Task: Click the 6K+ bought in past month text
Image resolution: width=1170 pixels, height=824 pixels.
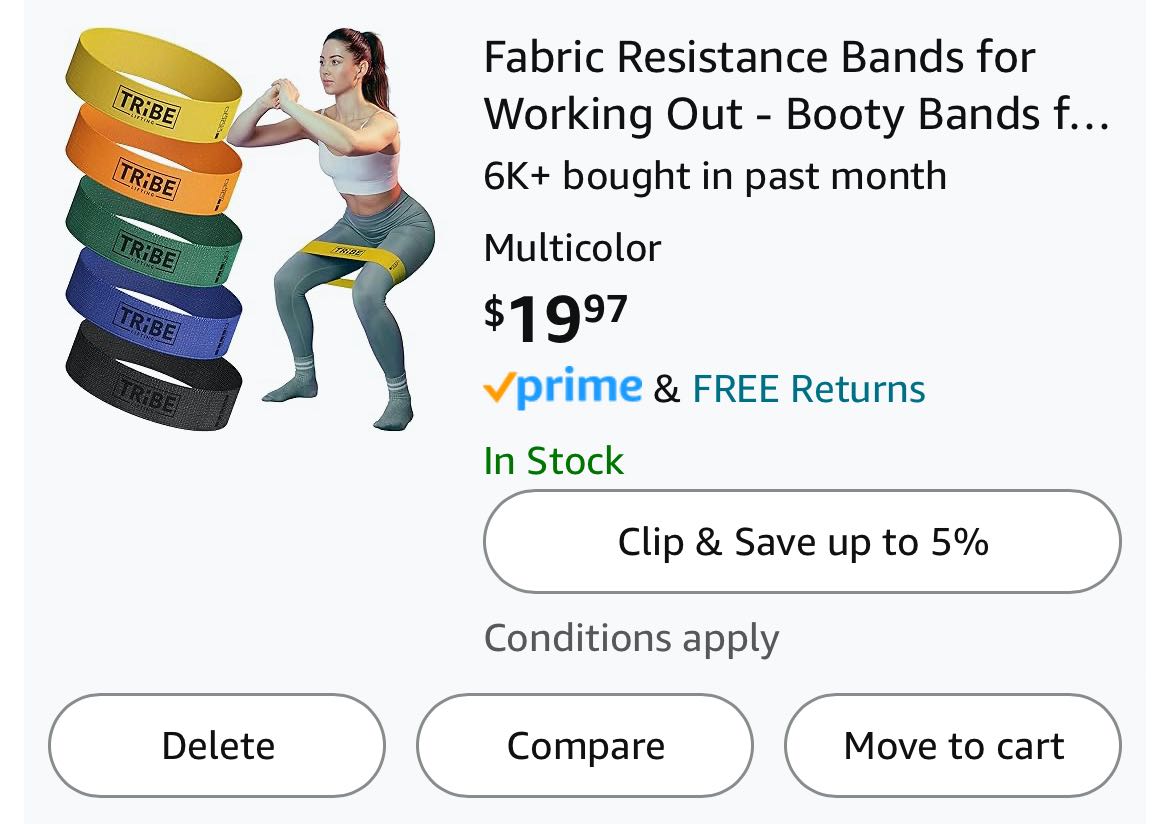Action: click(715, 176)
